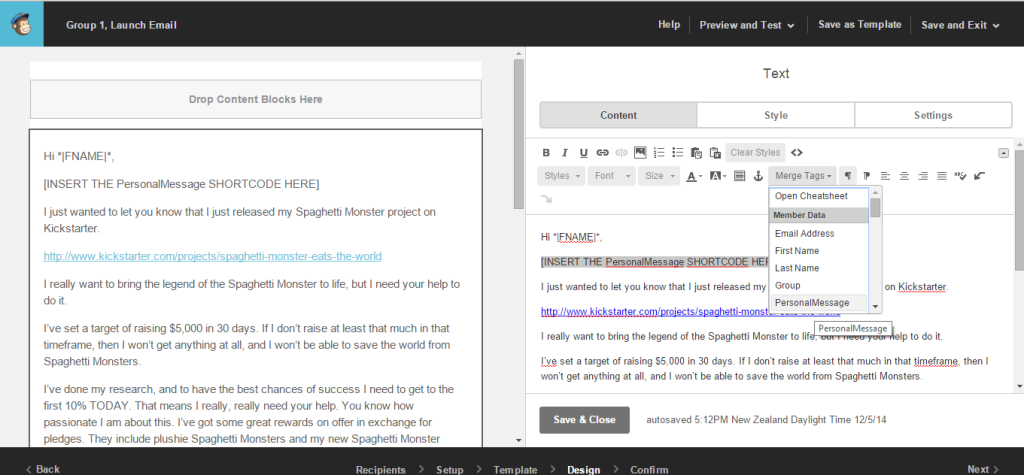This screenshot has width=1024, height=475.
Task: Switch to the Content tab
Action: click(x=618, y=115)
